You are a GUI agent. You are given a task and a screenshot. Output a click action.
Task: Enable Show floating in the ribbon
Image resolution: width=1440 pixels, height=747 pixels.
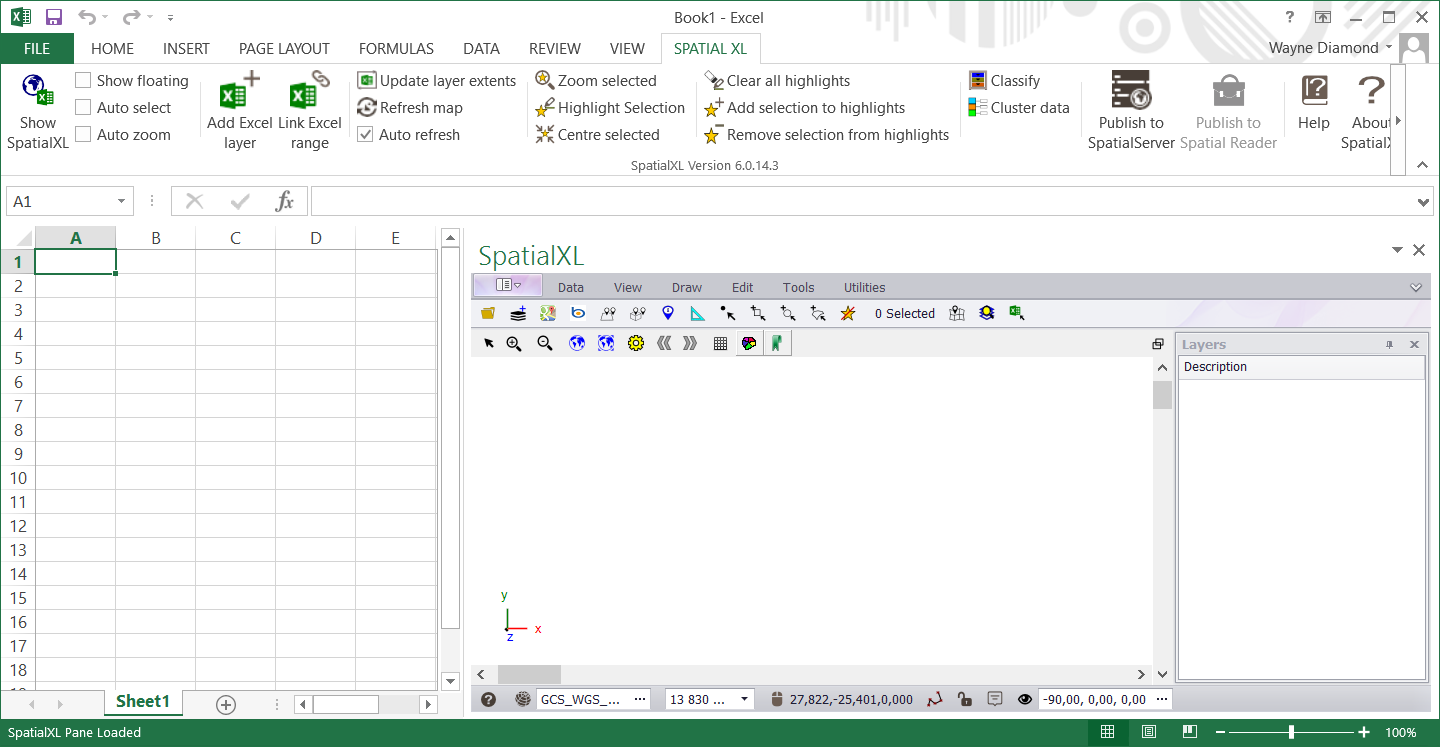pyautogui.click(x=82, y=80)
